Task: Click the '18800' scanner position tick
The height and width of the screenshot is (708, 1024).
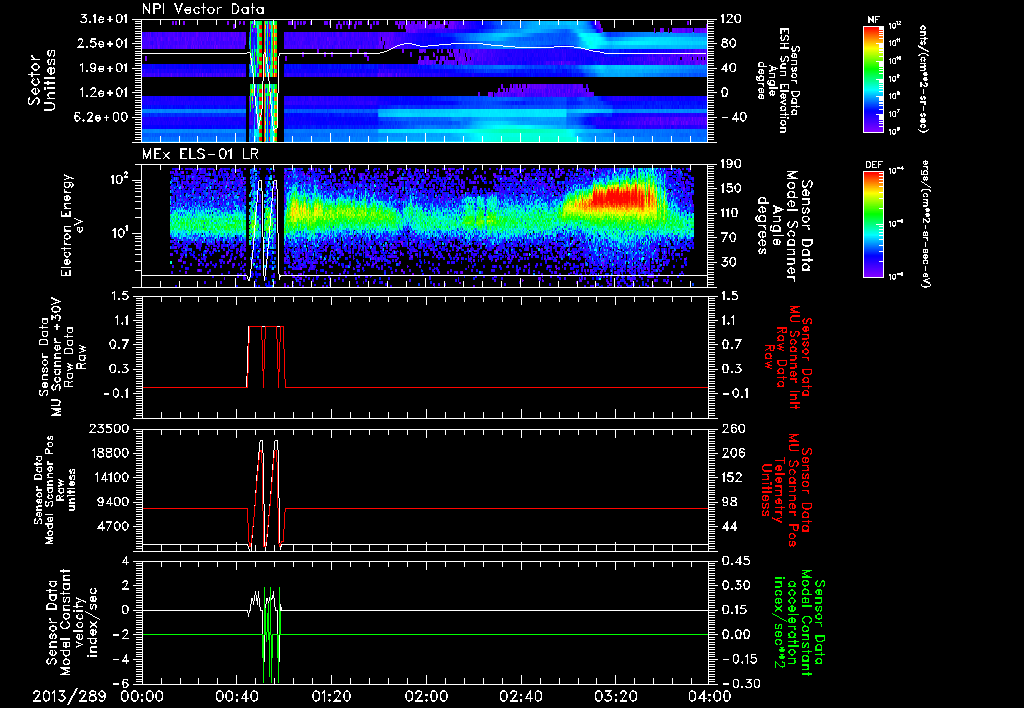Action: tap(112, 453)
